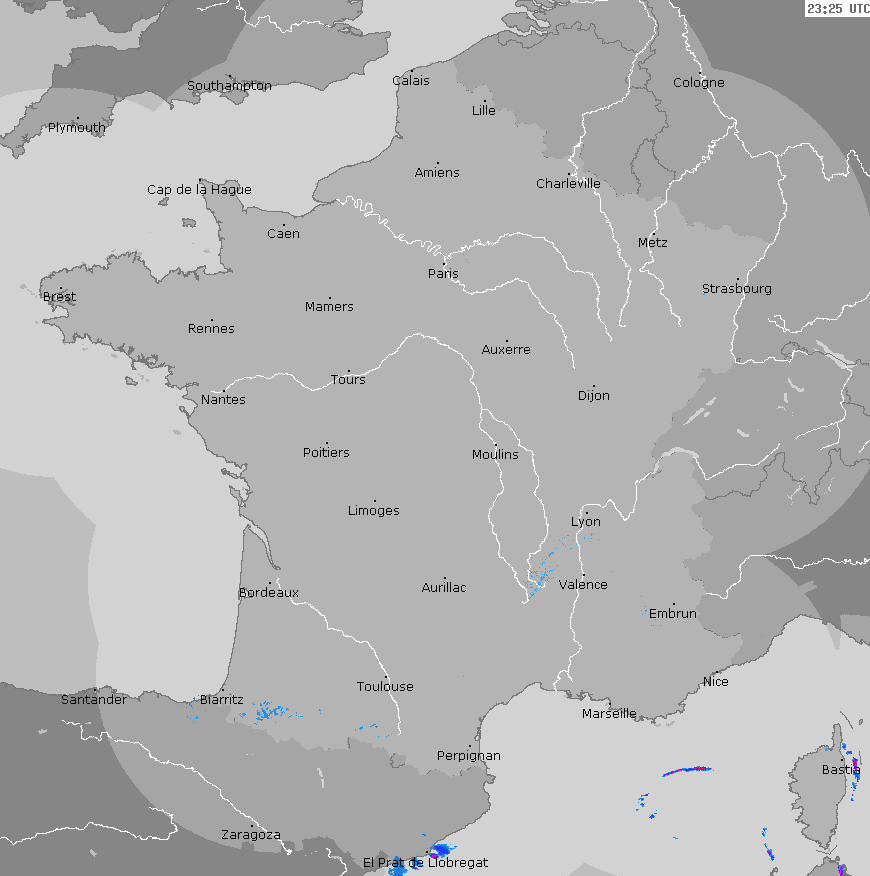Click the lightning strikes west of Valence
Image resolution: width=870 pixels, height=876 pixels.
(541, 574)
